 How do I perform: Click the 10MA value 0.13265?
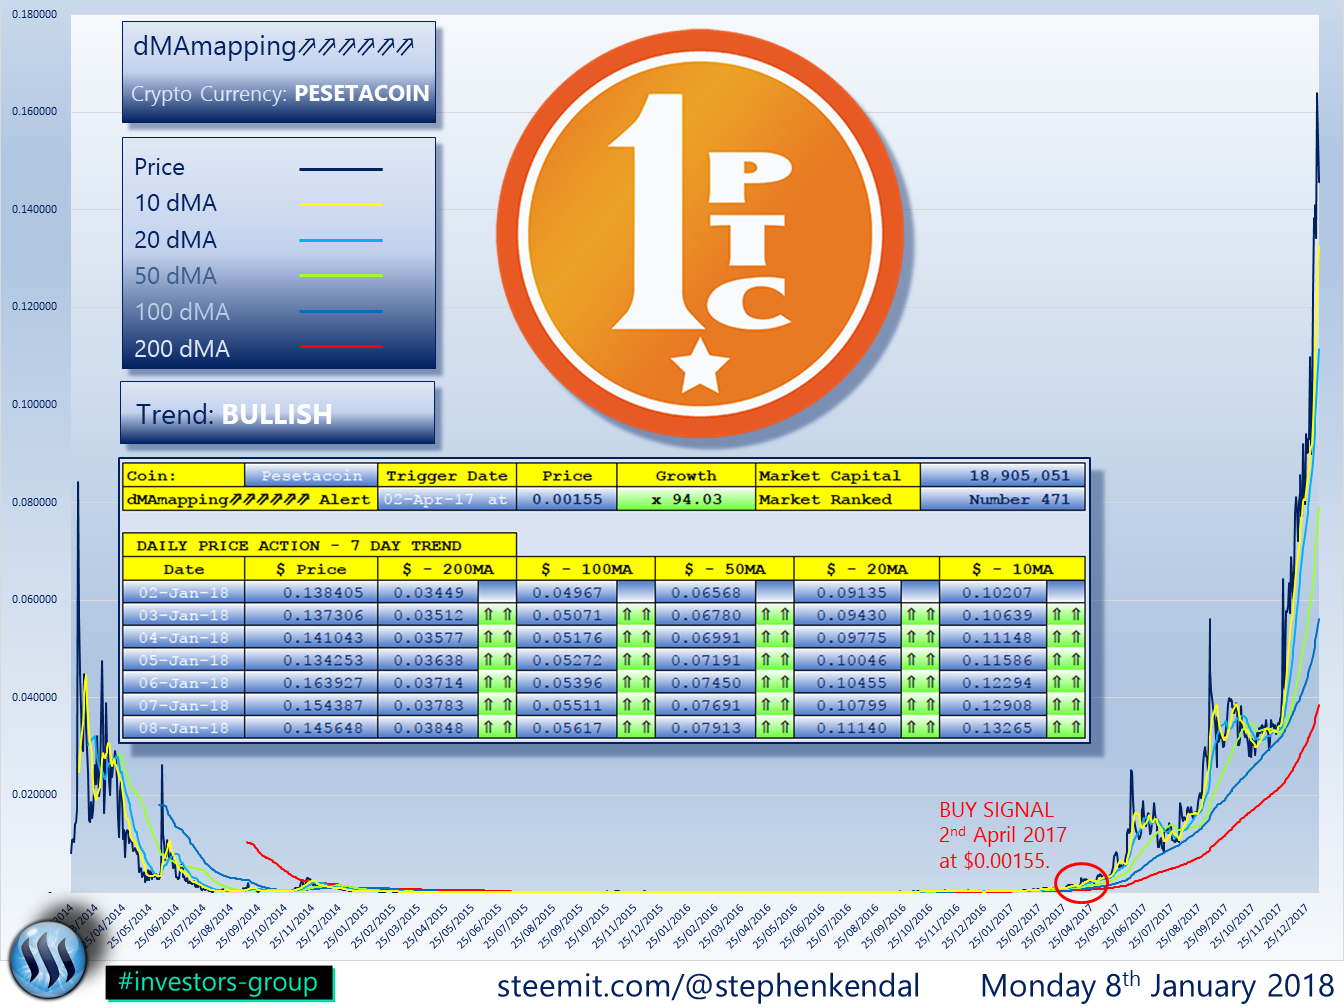tap(994, 728)
